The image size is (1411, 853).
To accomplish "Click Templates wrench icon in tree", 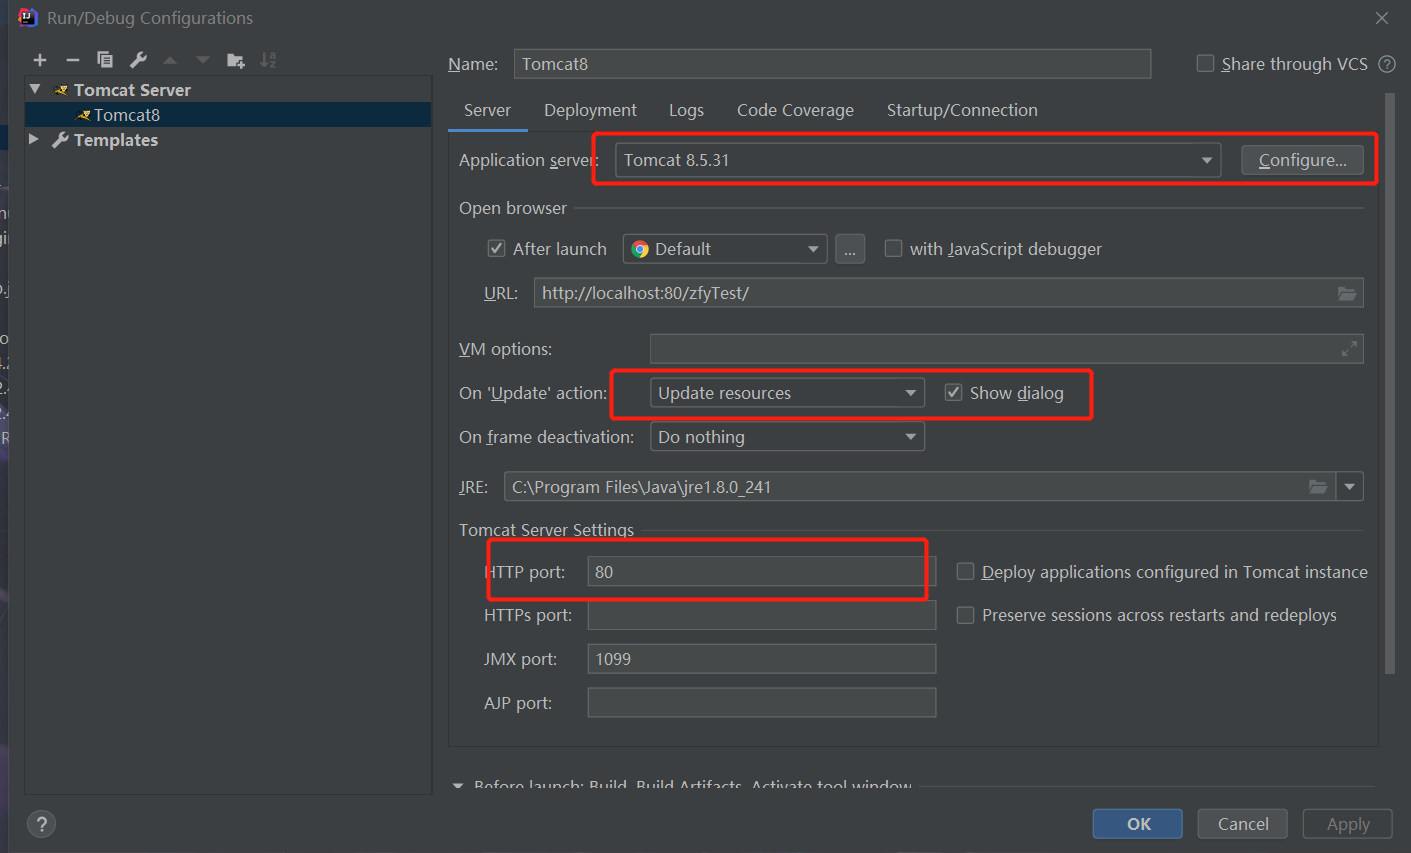I will [x=60, y=140].
